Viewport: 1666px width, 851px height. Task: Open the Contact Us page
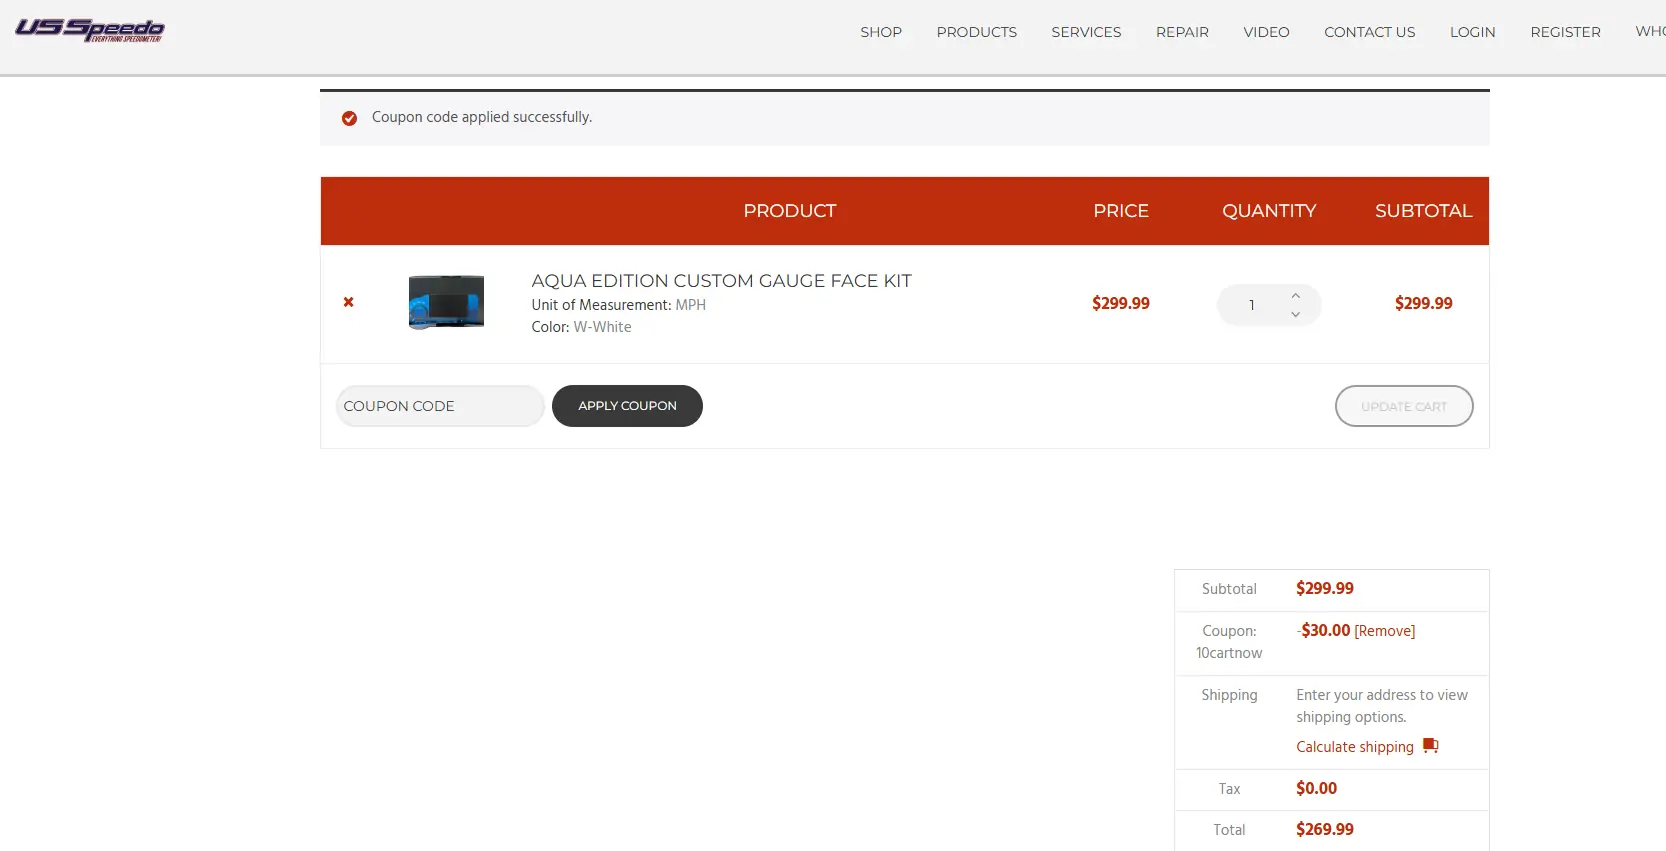[x=1369, y=32]
